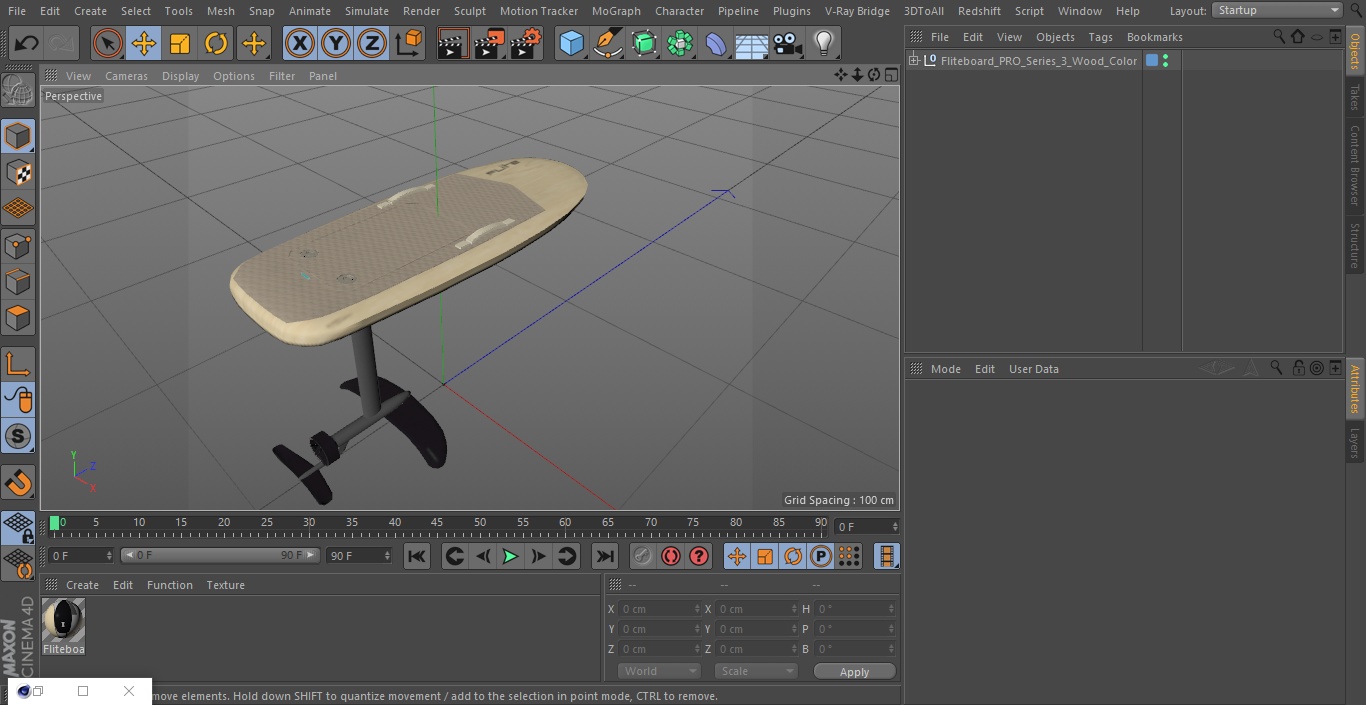Toggle autokeying button
Image resolution: width=1366 pixels, height=705 pixels.
point(671,556)
